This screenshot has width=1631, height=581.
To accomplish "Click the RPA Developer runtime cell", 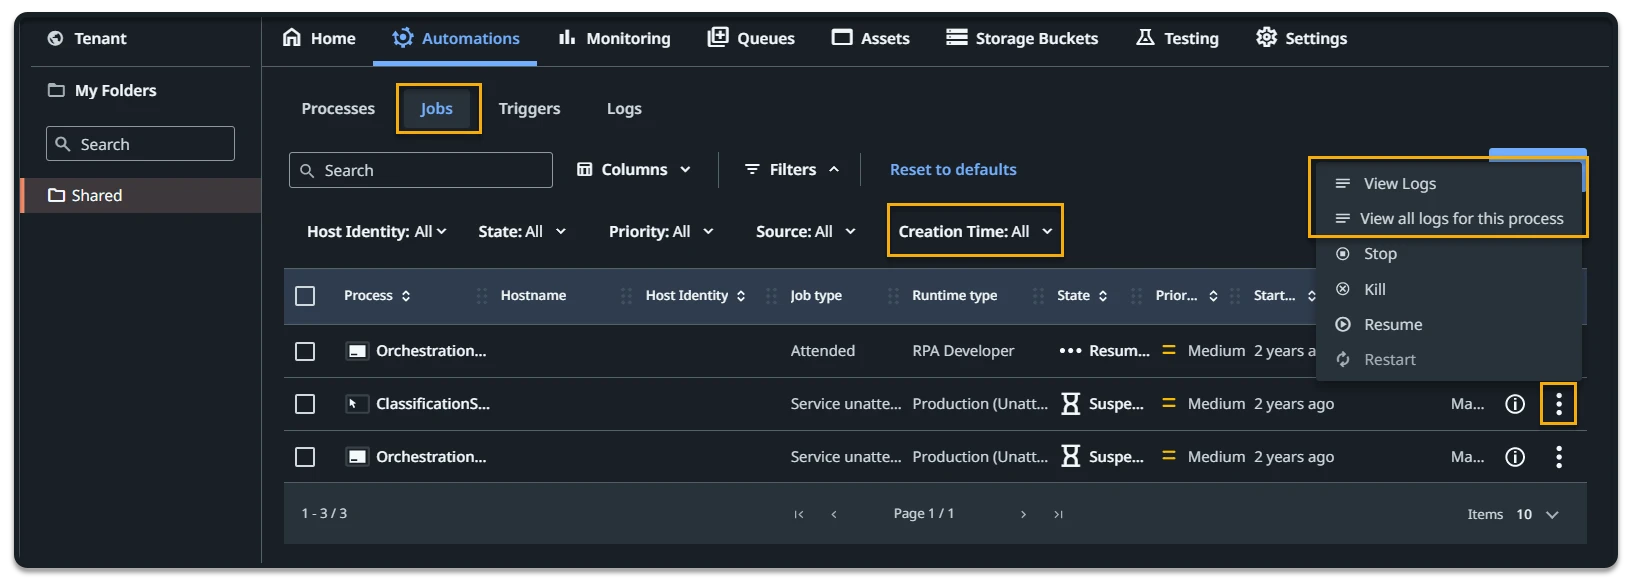I will [x=963, y=351].
